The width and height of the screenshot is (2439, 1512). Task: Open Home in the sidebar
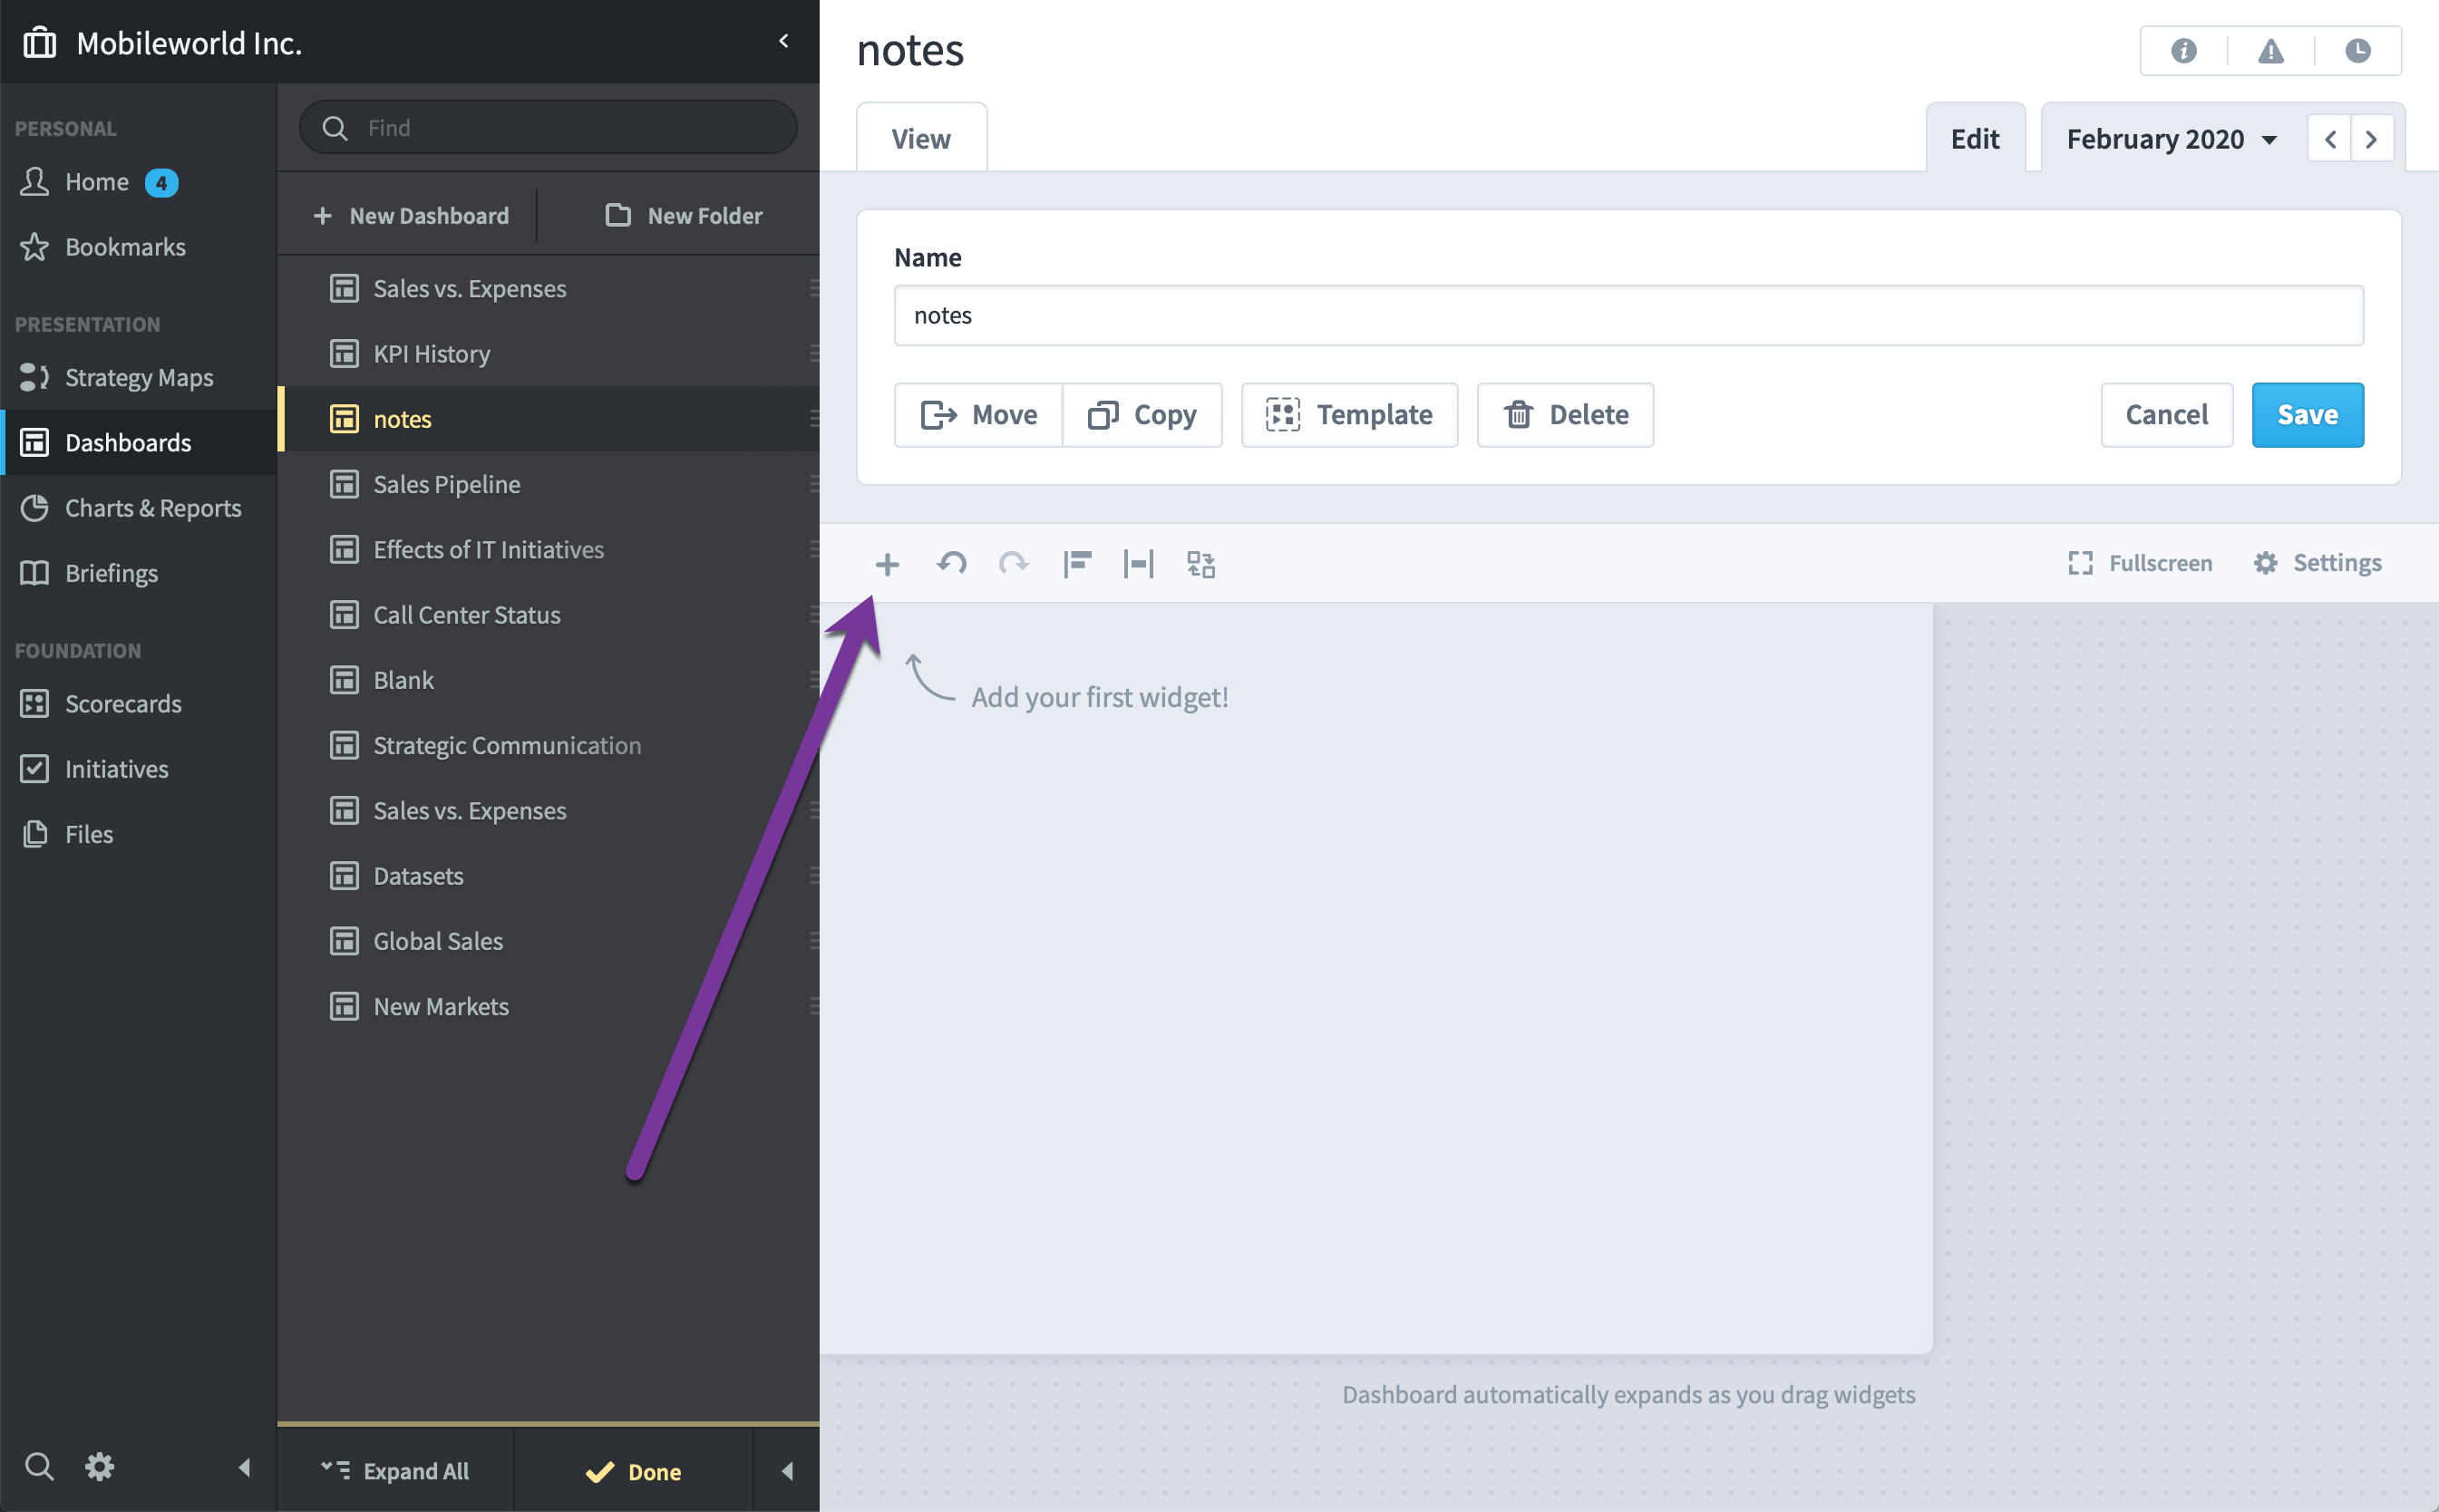point(138,182)
